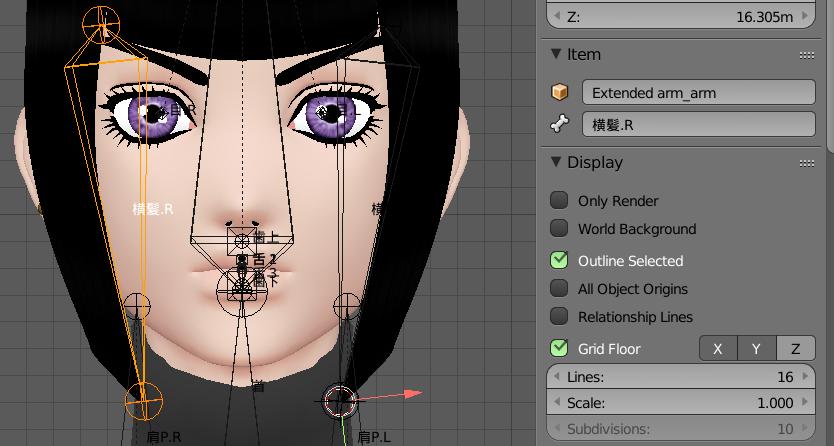Enable the Relationship Lines checkbox
This screenshot has width=834, height=446.
(559, 316)
